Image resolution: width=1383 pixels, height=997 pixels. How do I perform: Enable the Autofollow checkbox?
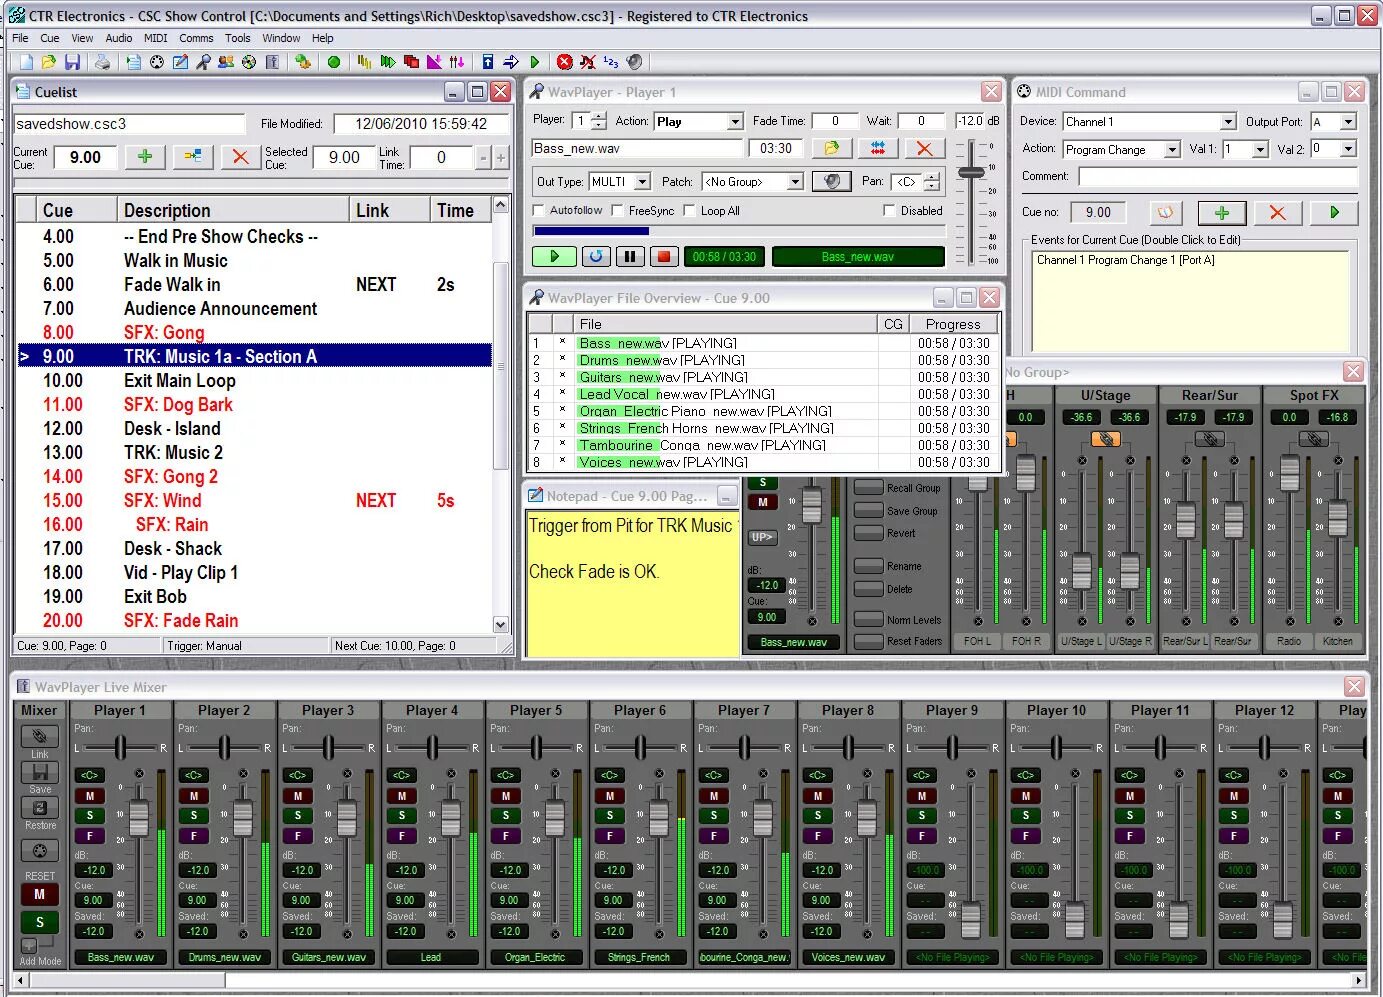(x=539, y=211)
